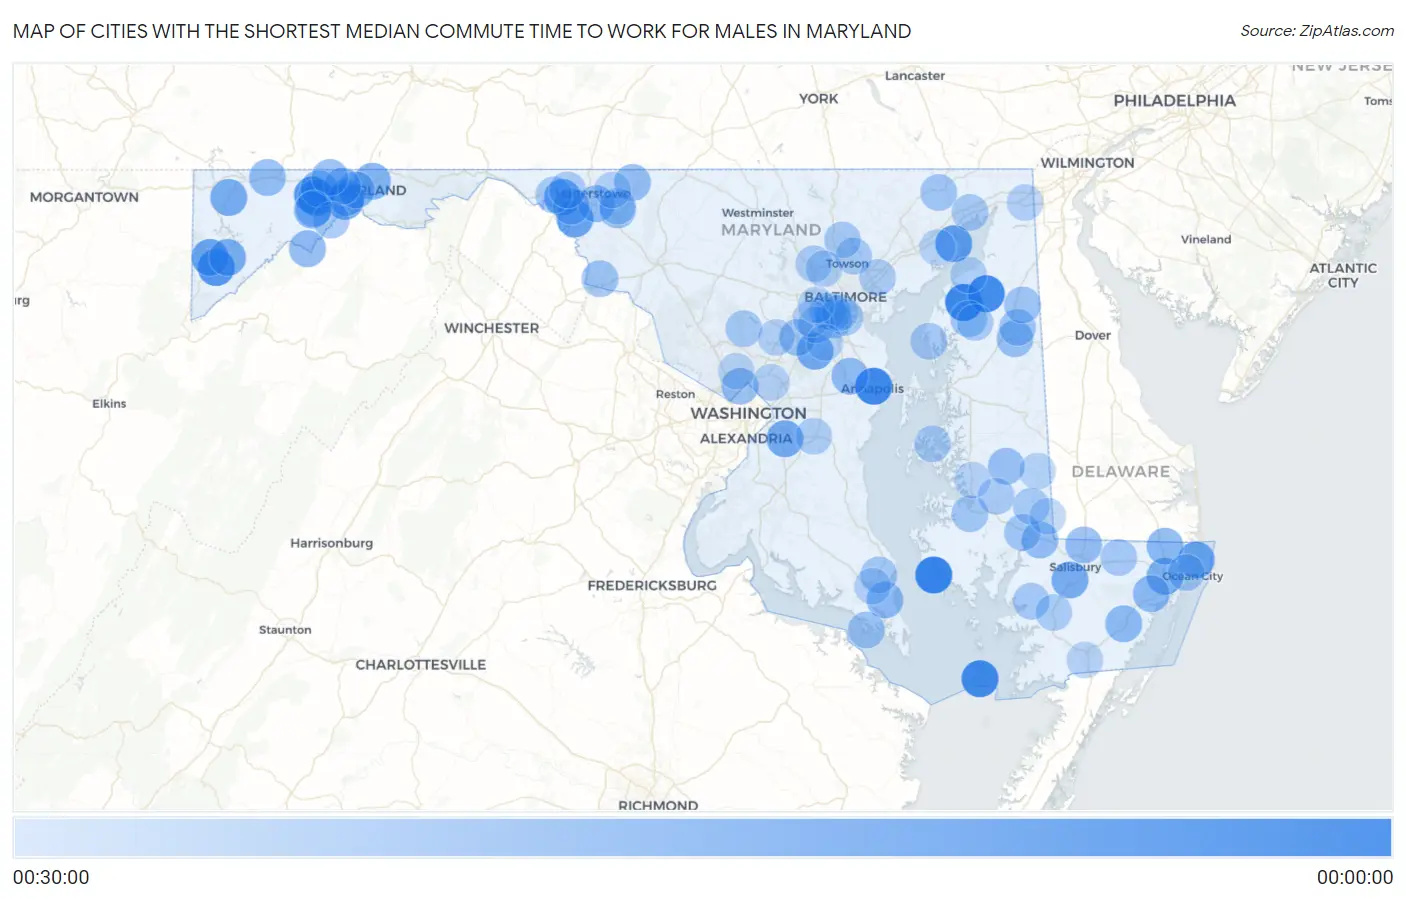Image resolution: width=1406 pixels, height=899 pixels.
Task: Click the RICHMOND map label
Action: [x=658, y=805]
